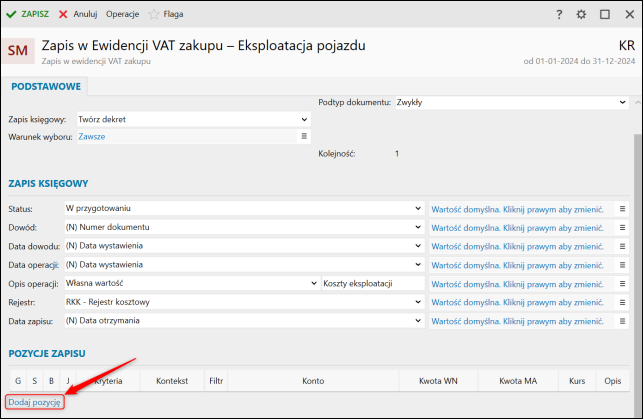Click the Kwota MA column header
This screenshot has height=419, width=643.
coord(518,381)
